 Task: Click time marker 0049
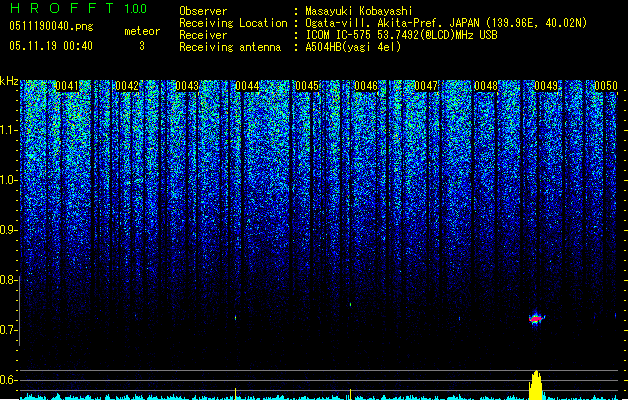click(x=546, y=86)
